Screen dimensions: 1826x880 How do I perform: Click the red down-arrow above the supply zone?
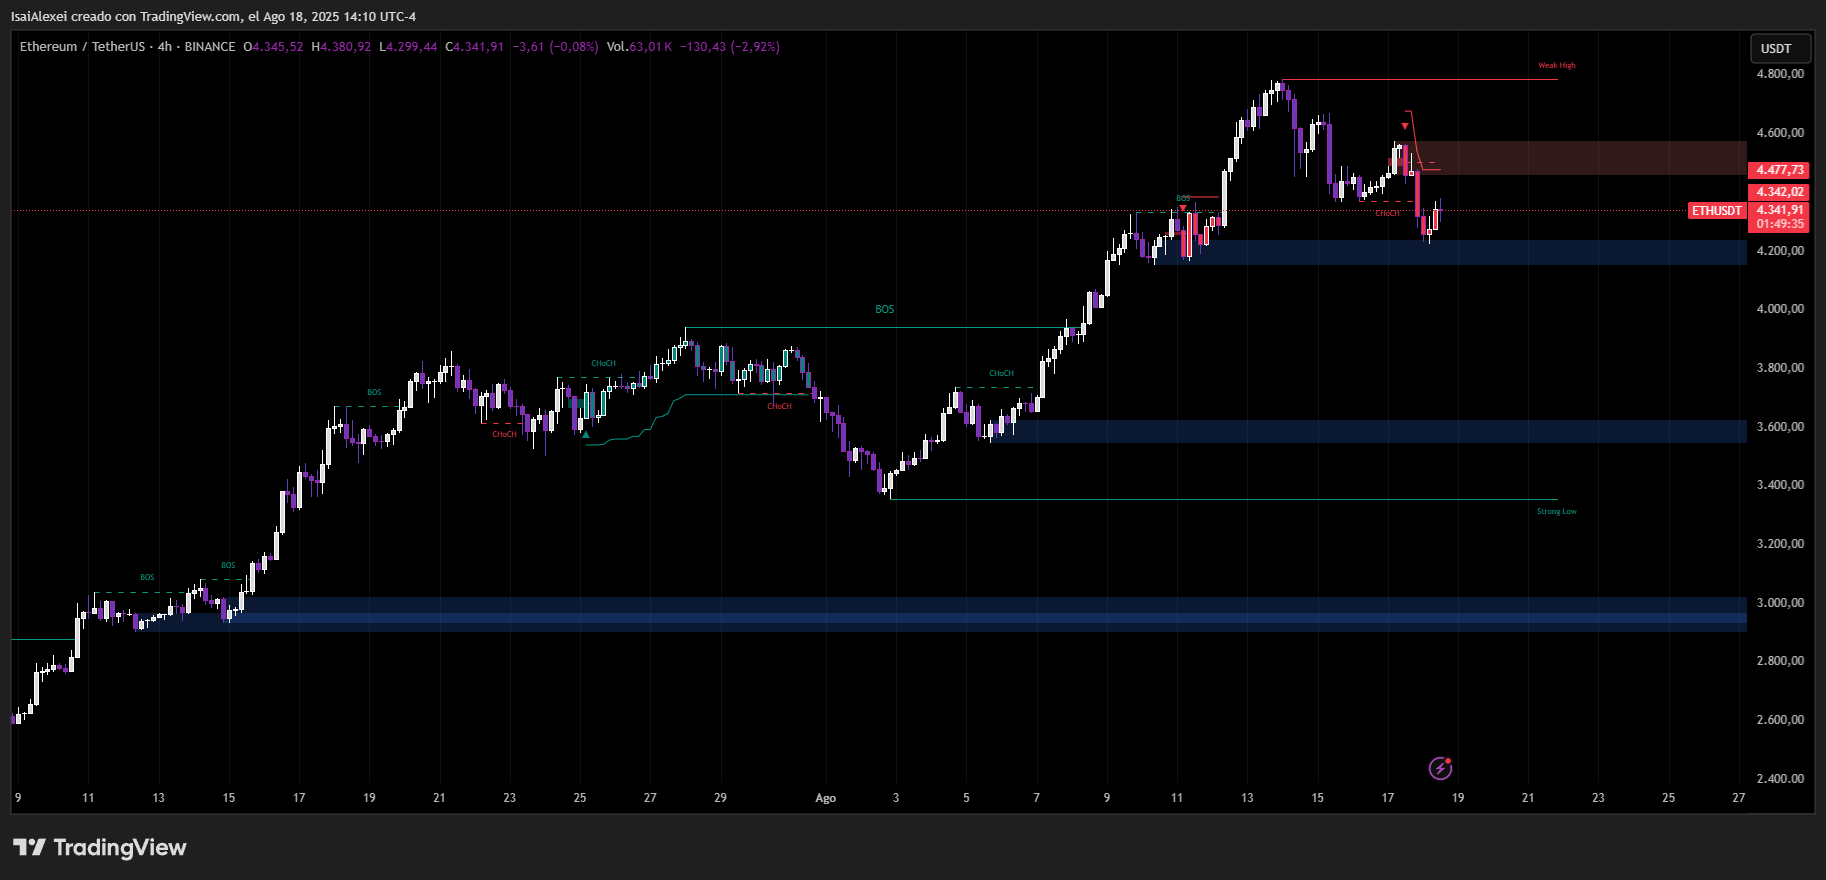pyautogui.click(x=1405, y=127)
